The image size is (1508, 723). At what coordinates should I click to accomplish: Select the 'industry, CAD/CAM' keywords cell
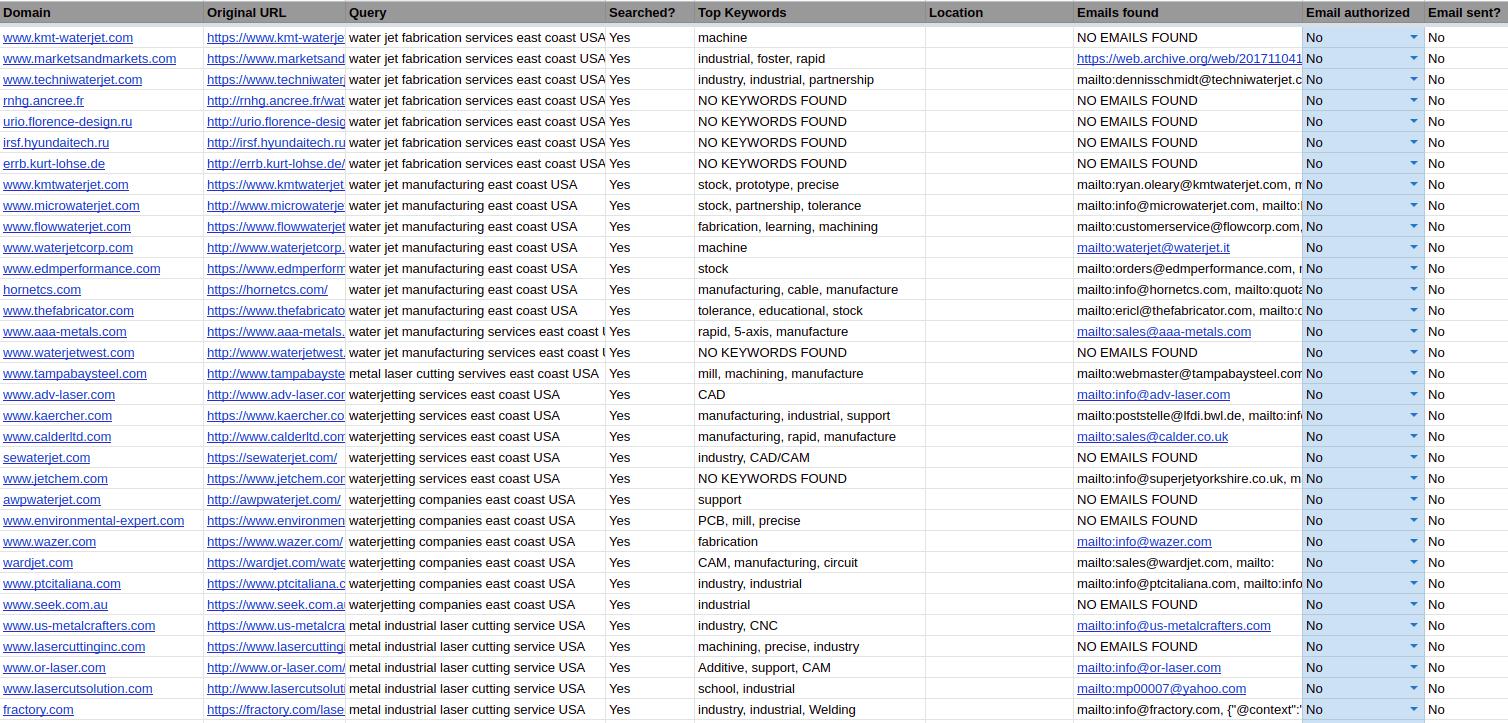point(810,457)
